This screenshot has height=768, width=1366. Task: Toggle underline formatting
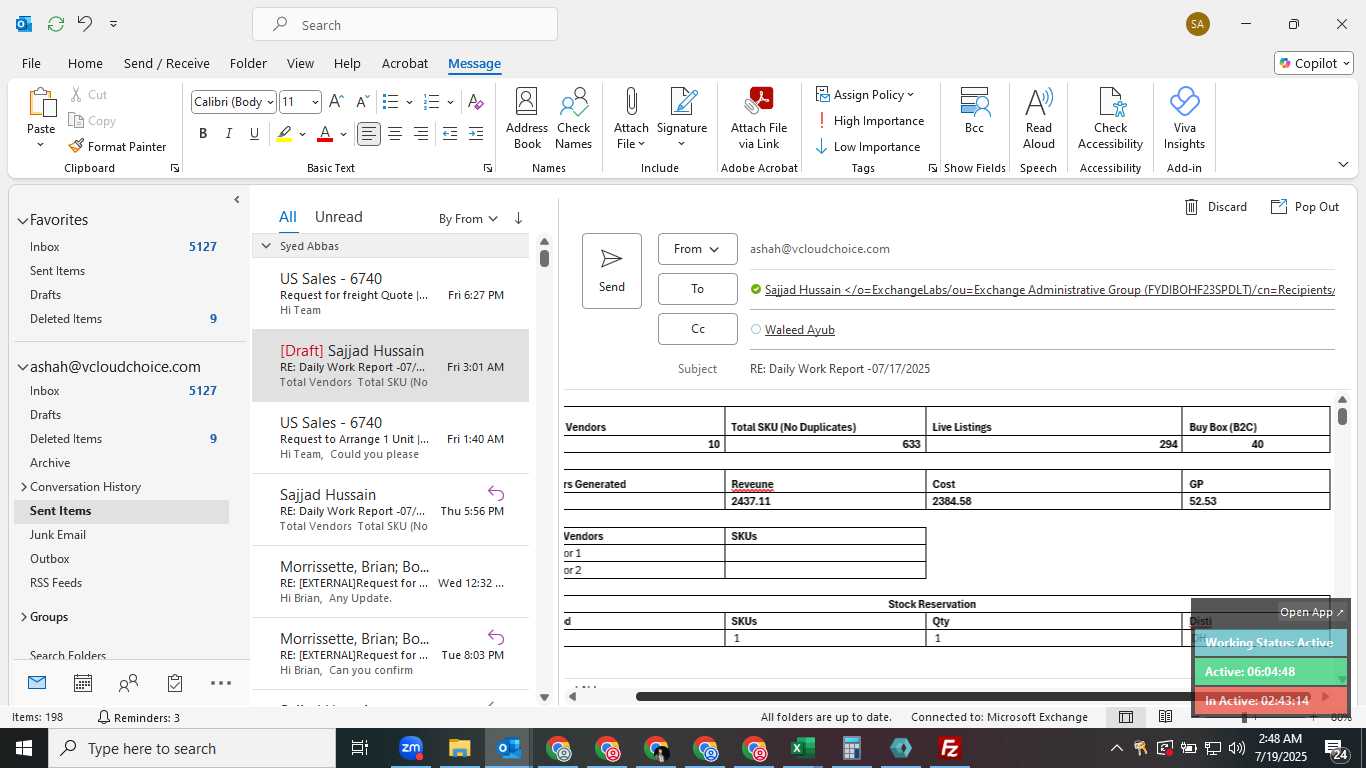(x=254, y=133)
